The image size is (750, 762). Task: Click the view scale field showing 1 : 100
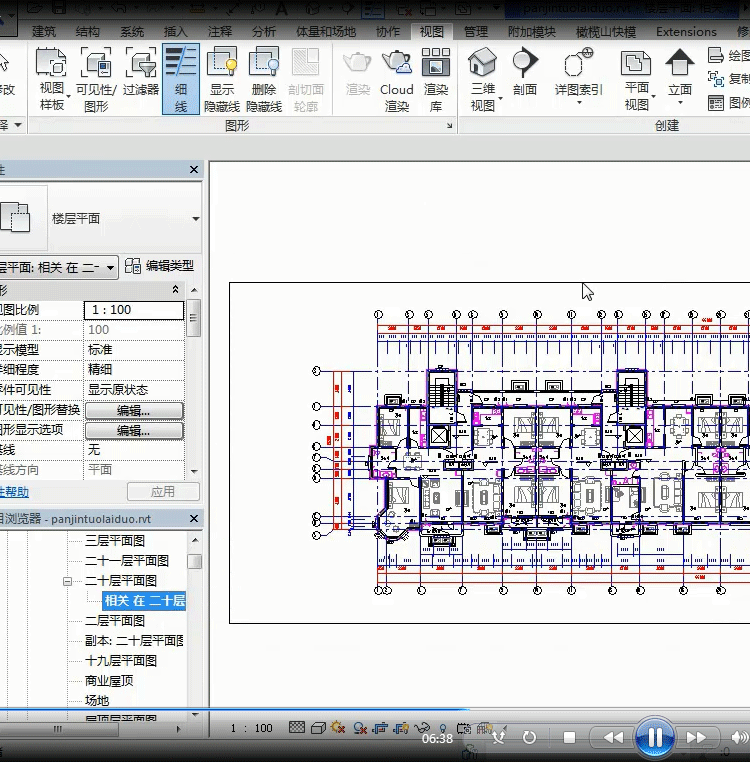click(135, 310)
